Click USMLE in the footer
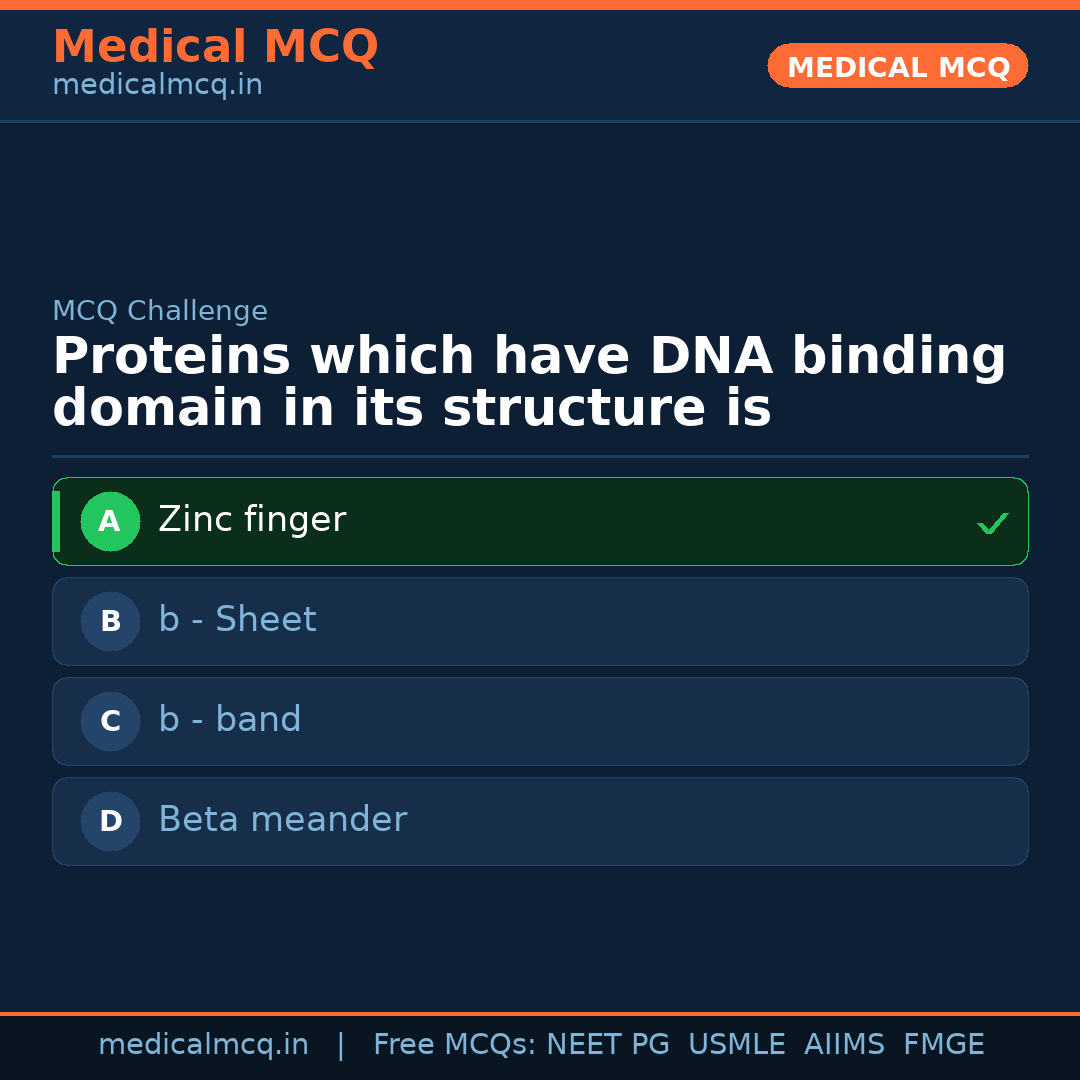Viewport: 1080px width, 1080px height. click(736, 1045)
